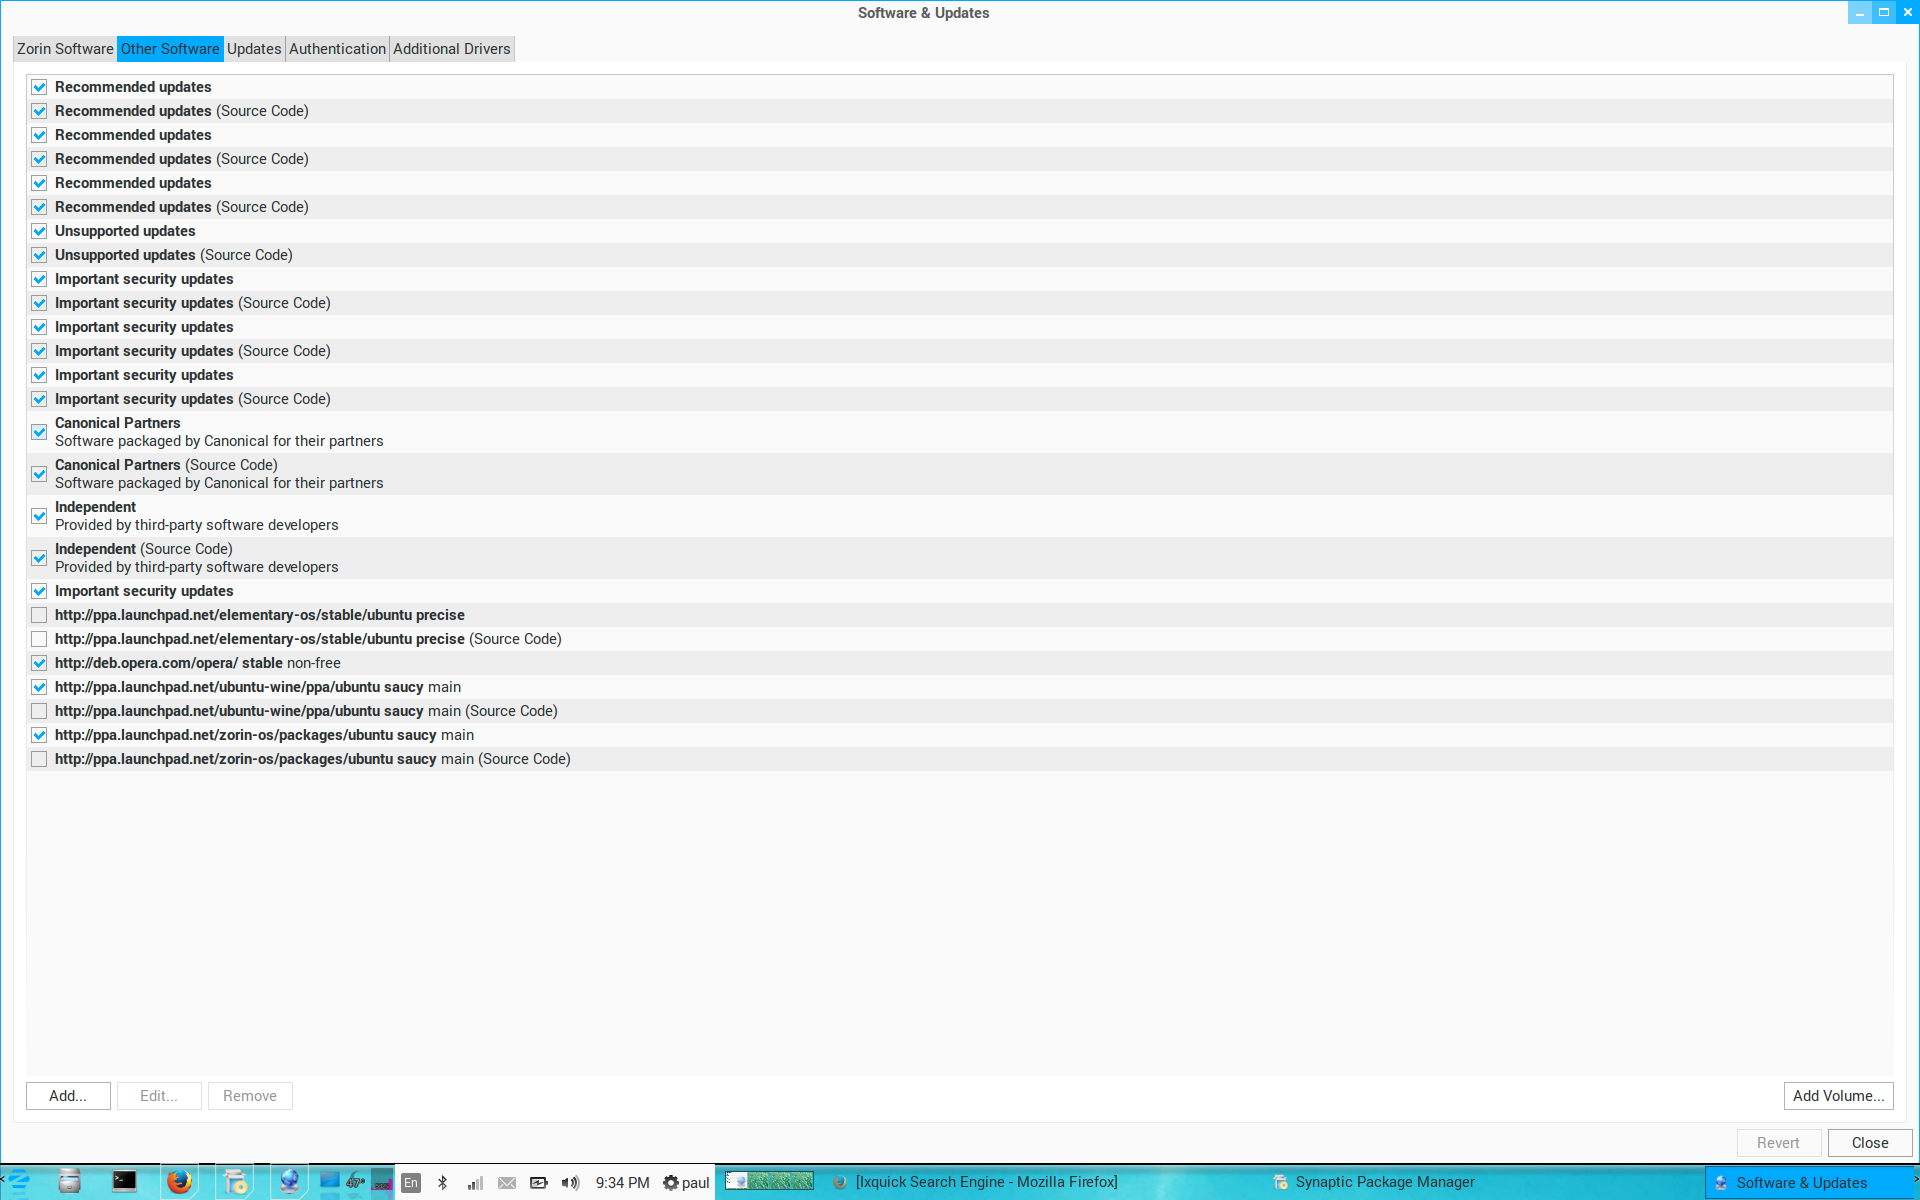This screenshot has width=1920, height=1200.
Task: Disable the Opera stable non-free repository
Action: (39, 663)
